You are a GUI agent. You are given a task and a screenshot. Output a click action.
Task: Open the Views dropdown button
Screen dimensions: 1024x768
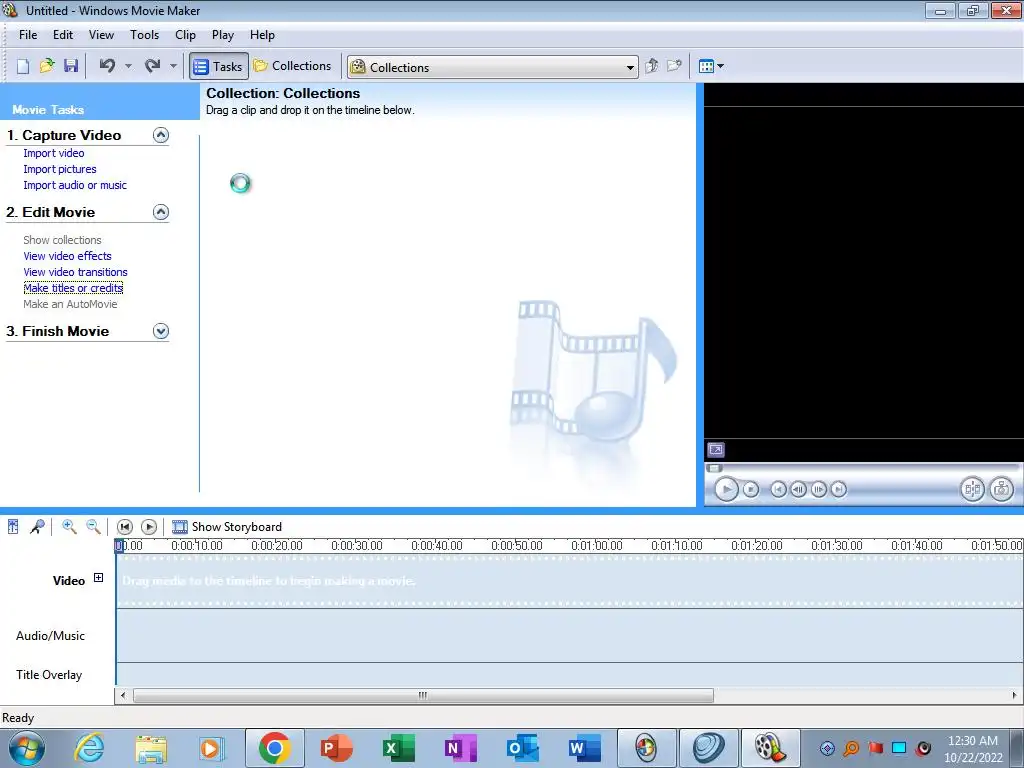point(711,66)
